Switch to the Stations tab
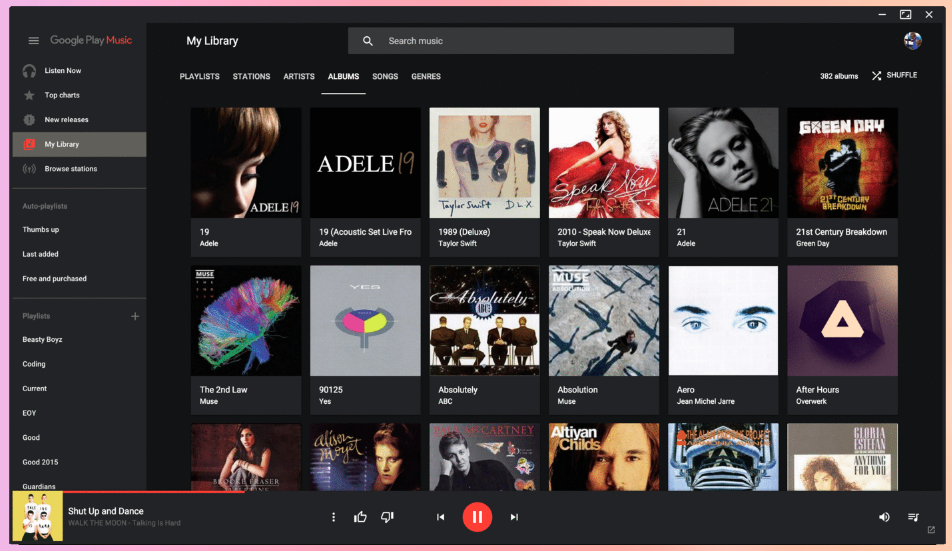 [x=251, y=76]
